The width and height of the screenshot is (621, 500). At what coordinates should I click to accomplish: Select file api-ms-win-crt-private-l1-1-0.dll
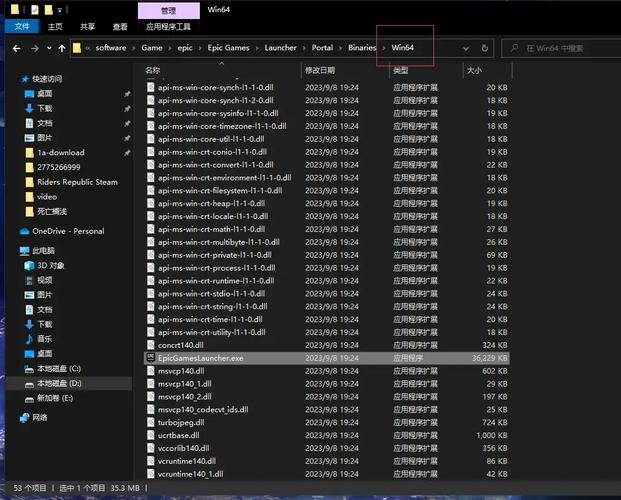pyautogui.click(x=215, y=255)
